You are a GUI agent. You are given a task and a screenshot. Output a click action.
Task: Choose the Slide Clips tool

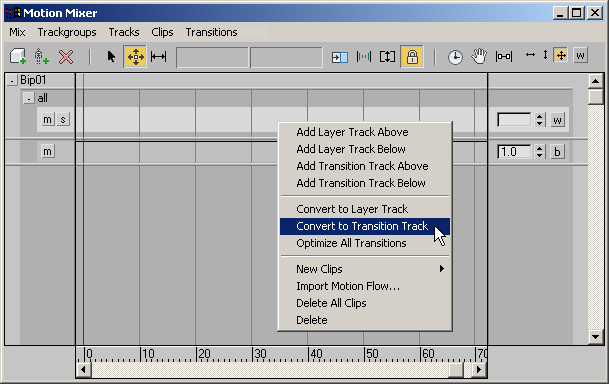coord(158,57)
